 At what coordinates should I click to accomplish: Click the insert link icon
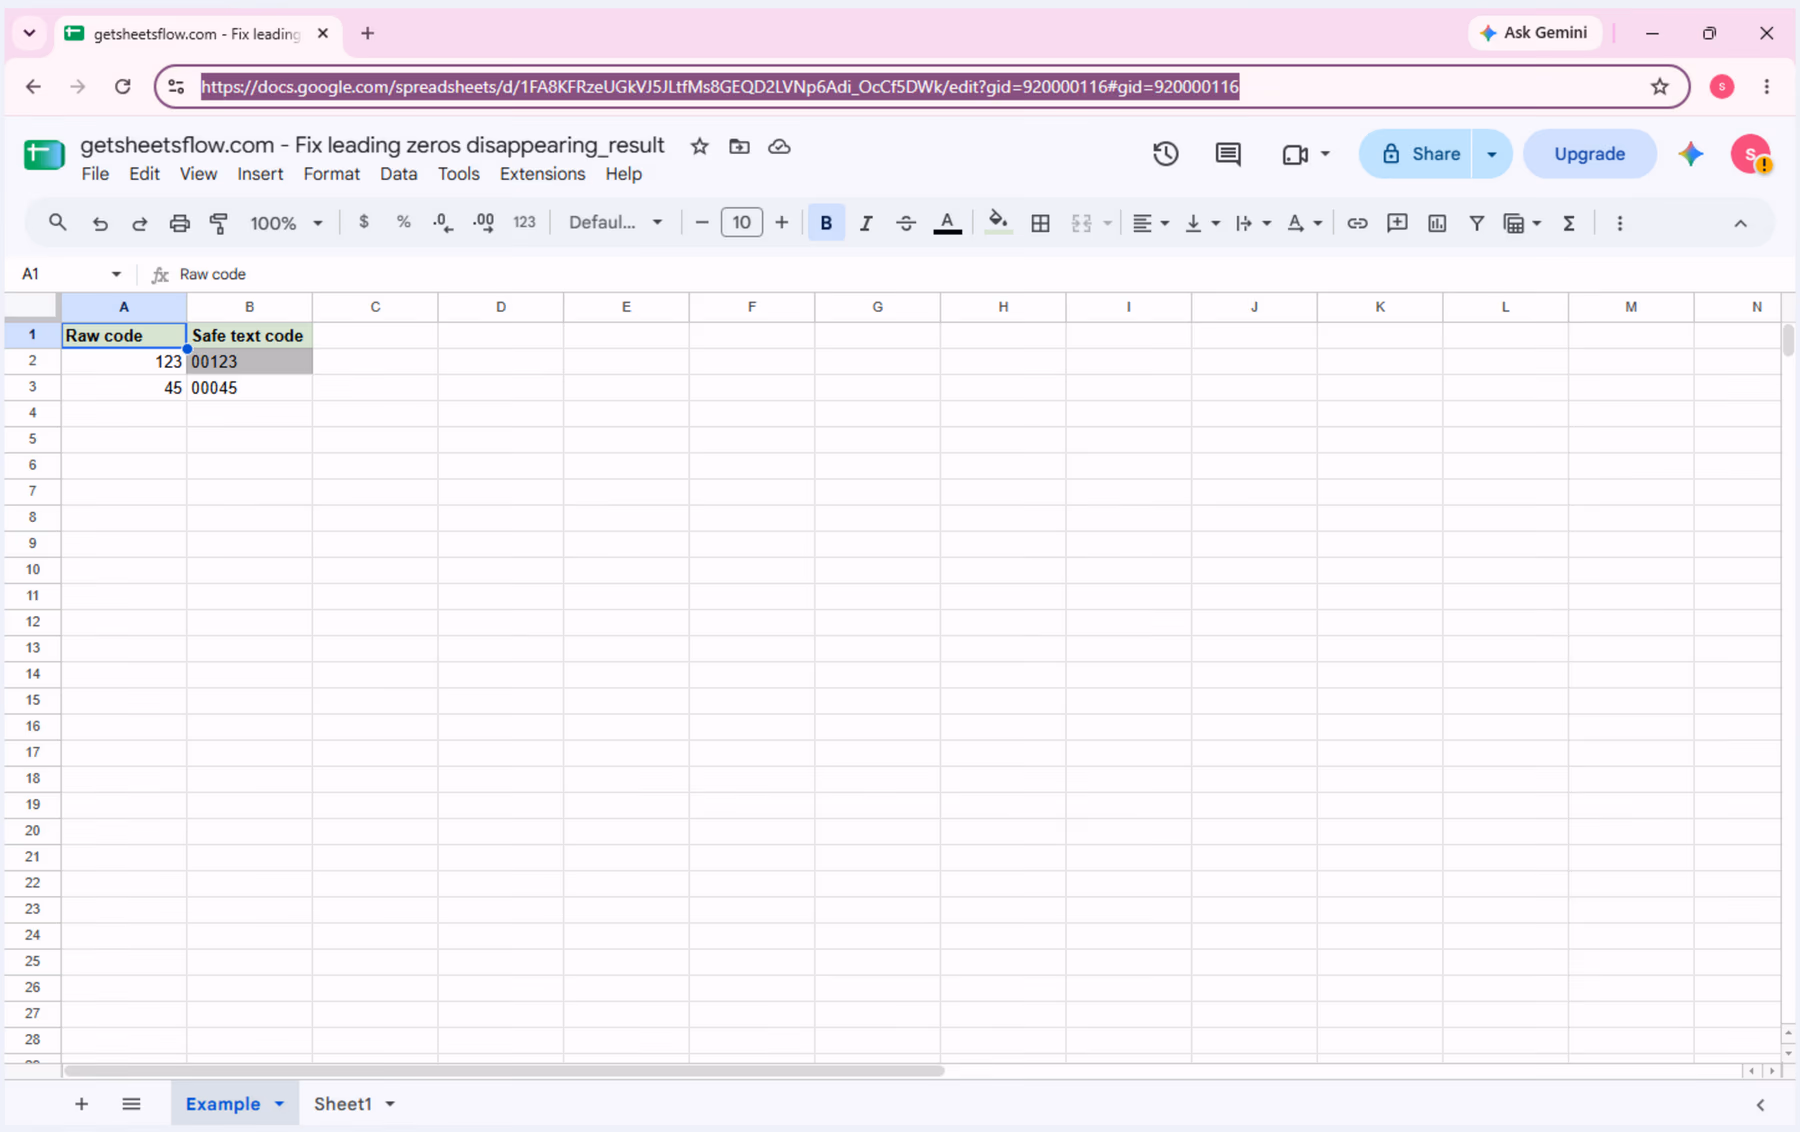[x=1357, y=223]
